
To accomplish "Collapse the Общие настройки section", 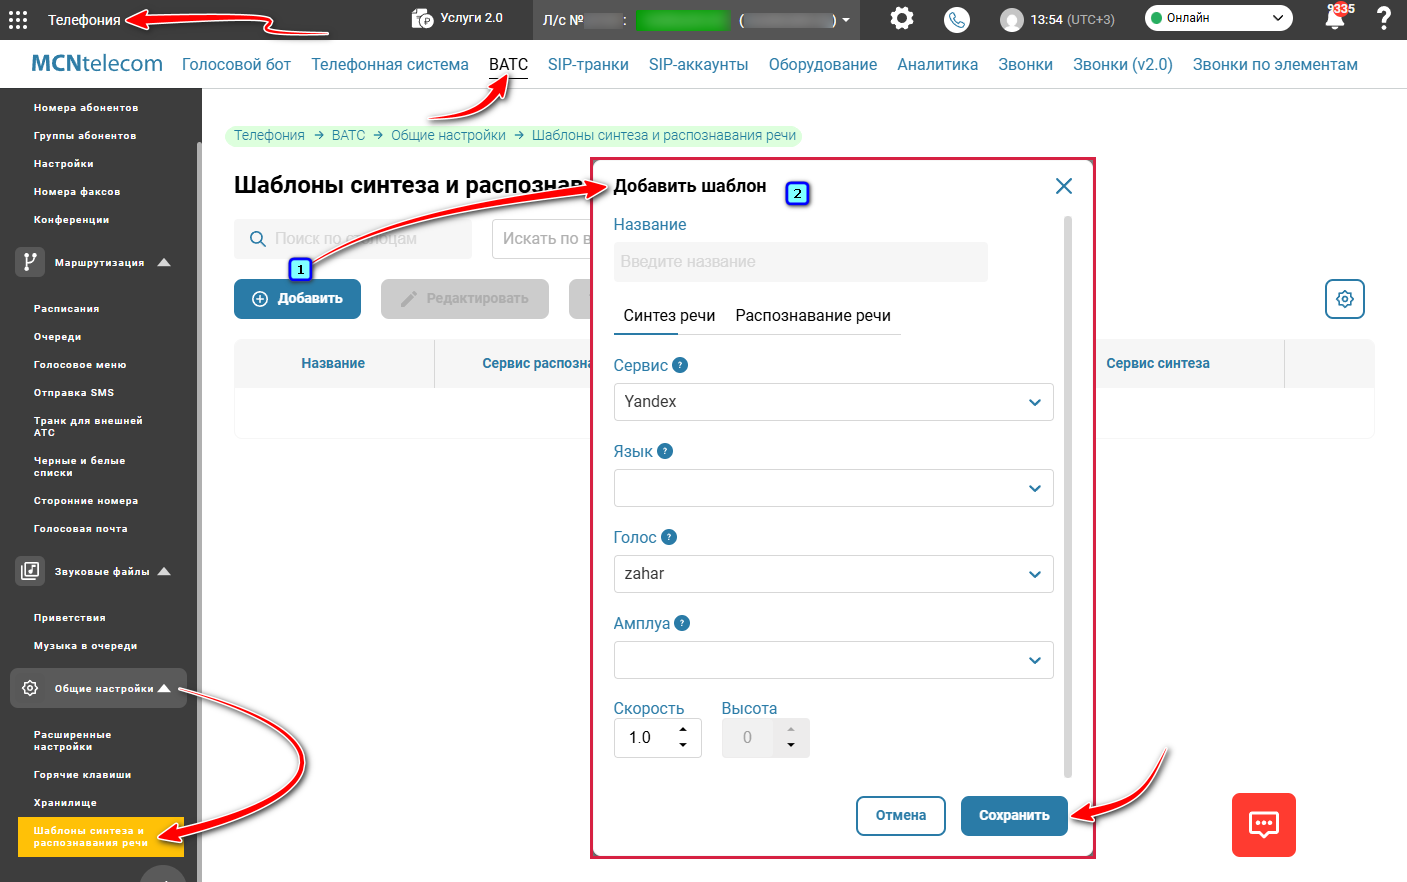I will pyautogui.click(x=164, y=688).
